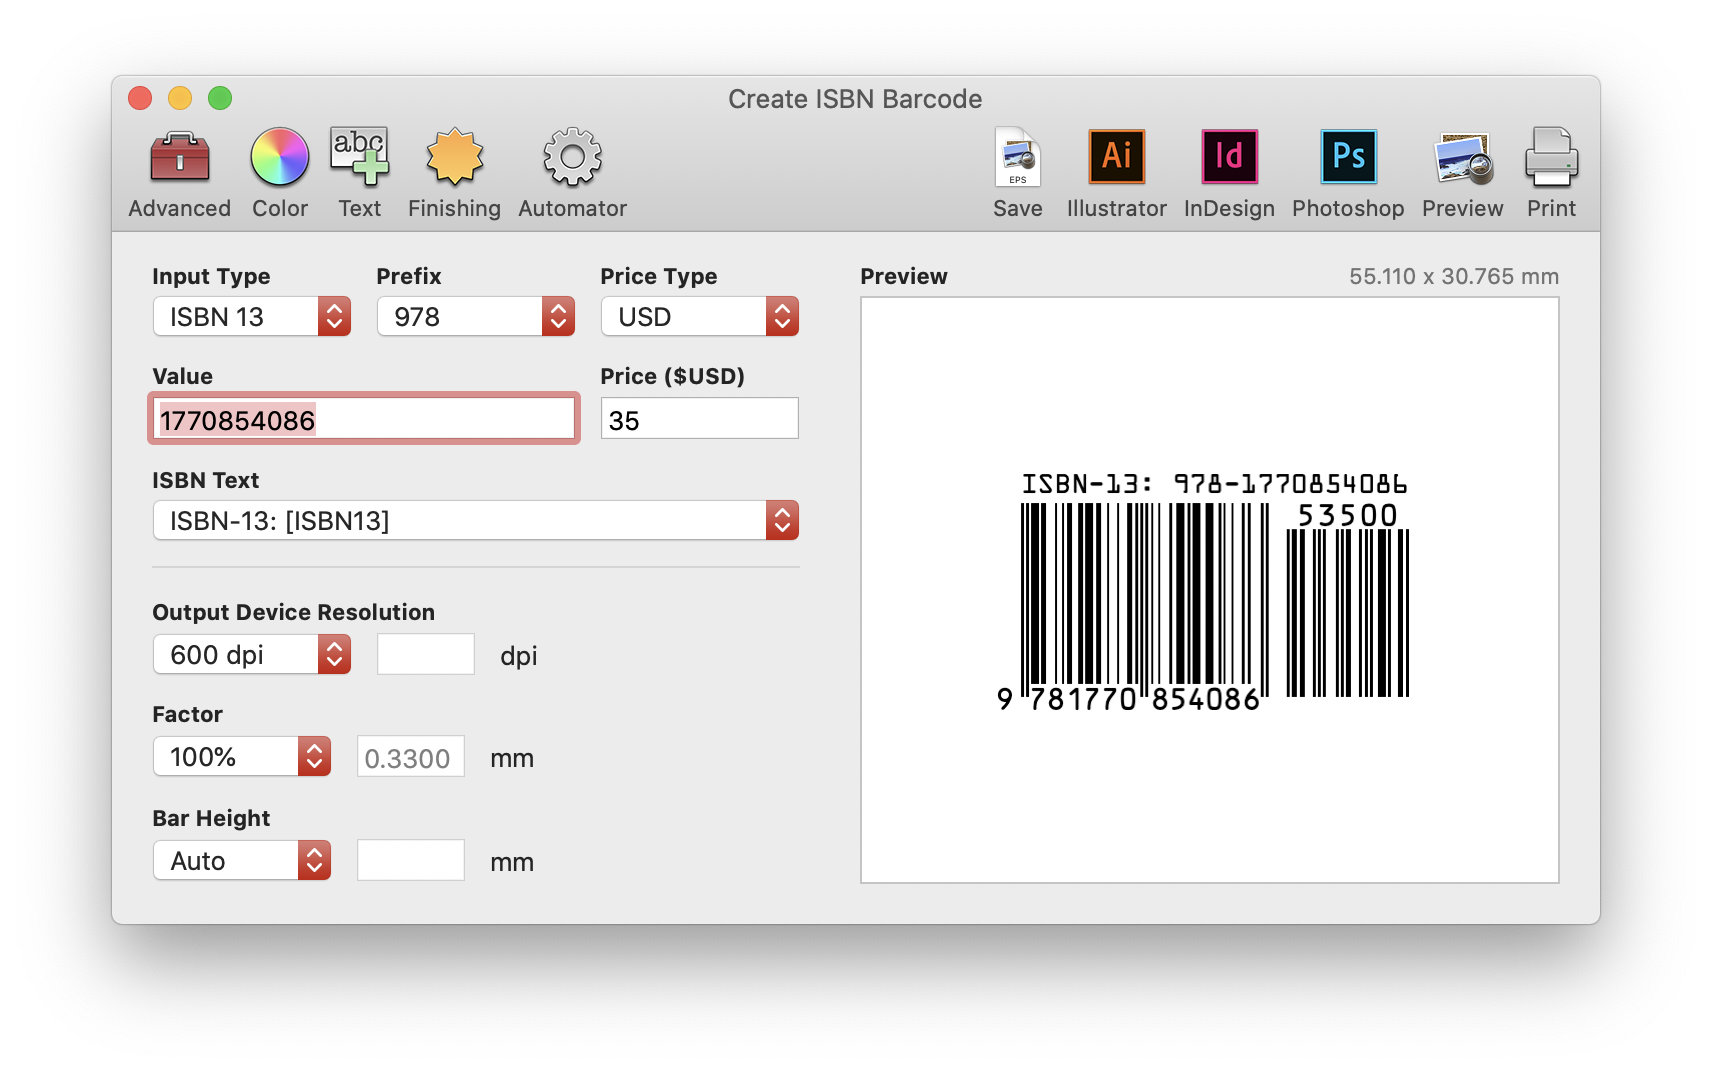Send barcode to Illustrator
The height and width of the screenshot is (1072, 1712).
1116,172
